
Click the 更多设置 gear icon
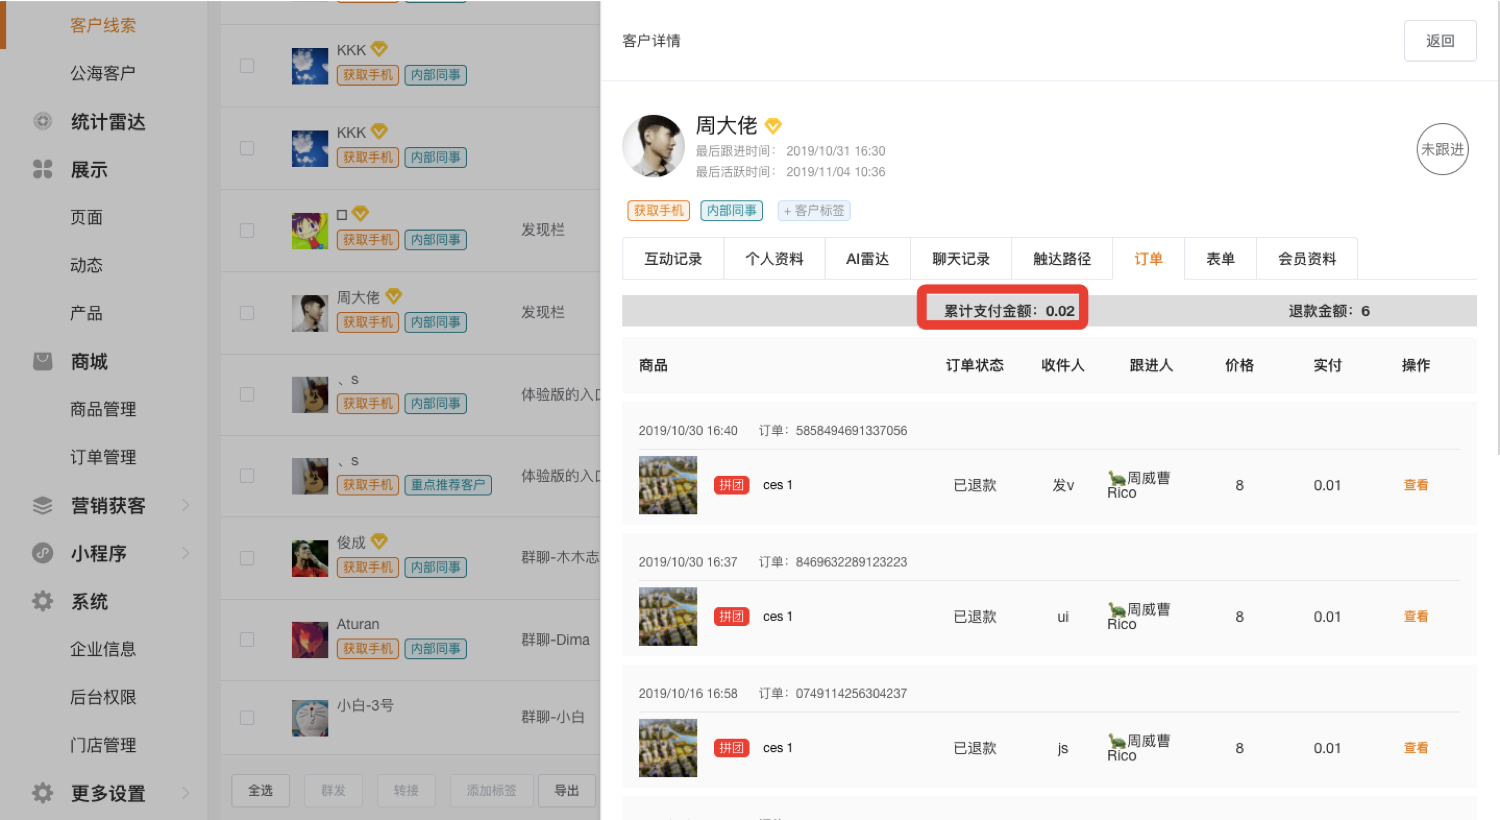pos(42,793)
